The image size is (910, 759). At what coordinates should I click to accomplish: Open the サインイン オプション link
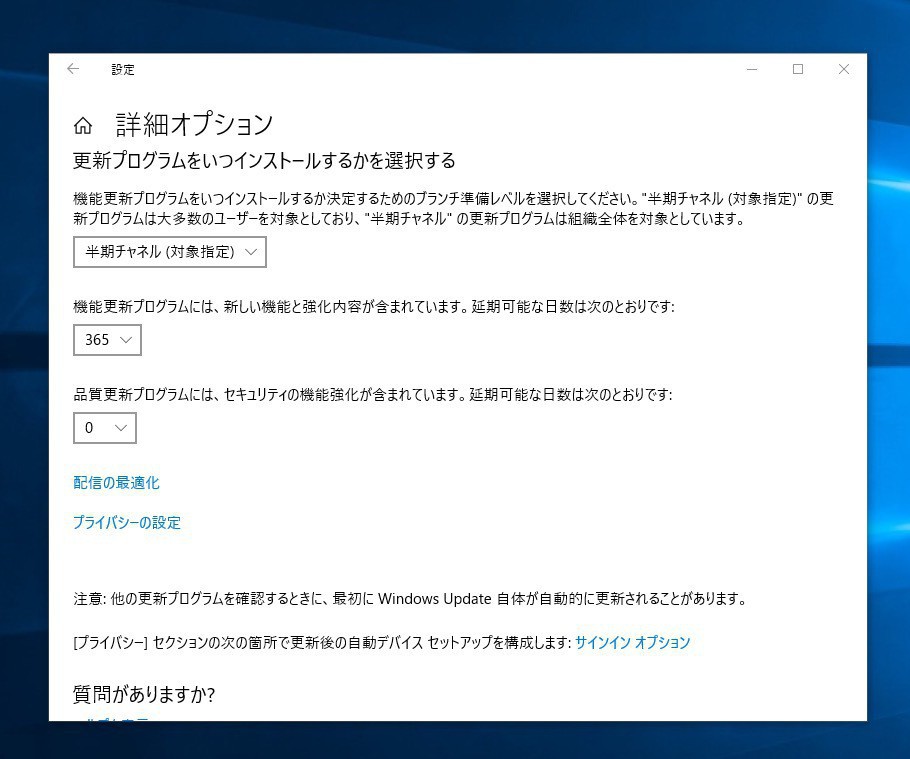pyautogui.click(x=633, y=642)
